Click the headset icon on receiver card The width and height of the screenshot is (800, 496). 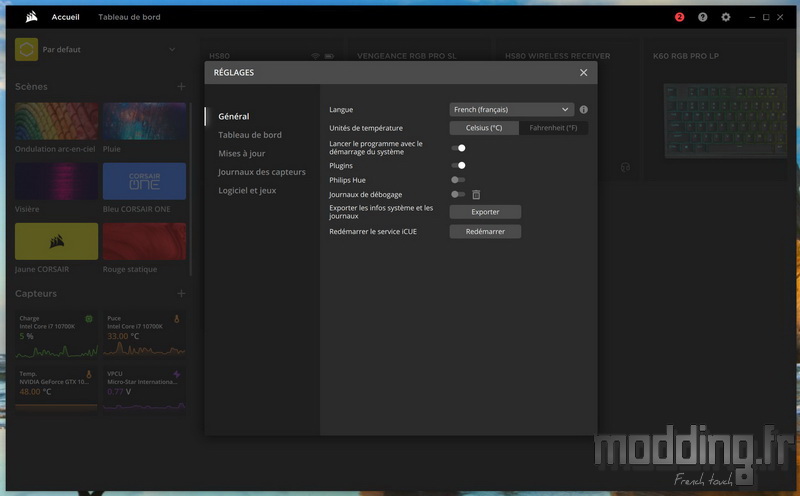[x=626, y=167]
